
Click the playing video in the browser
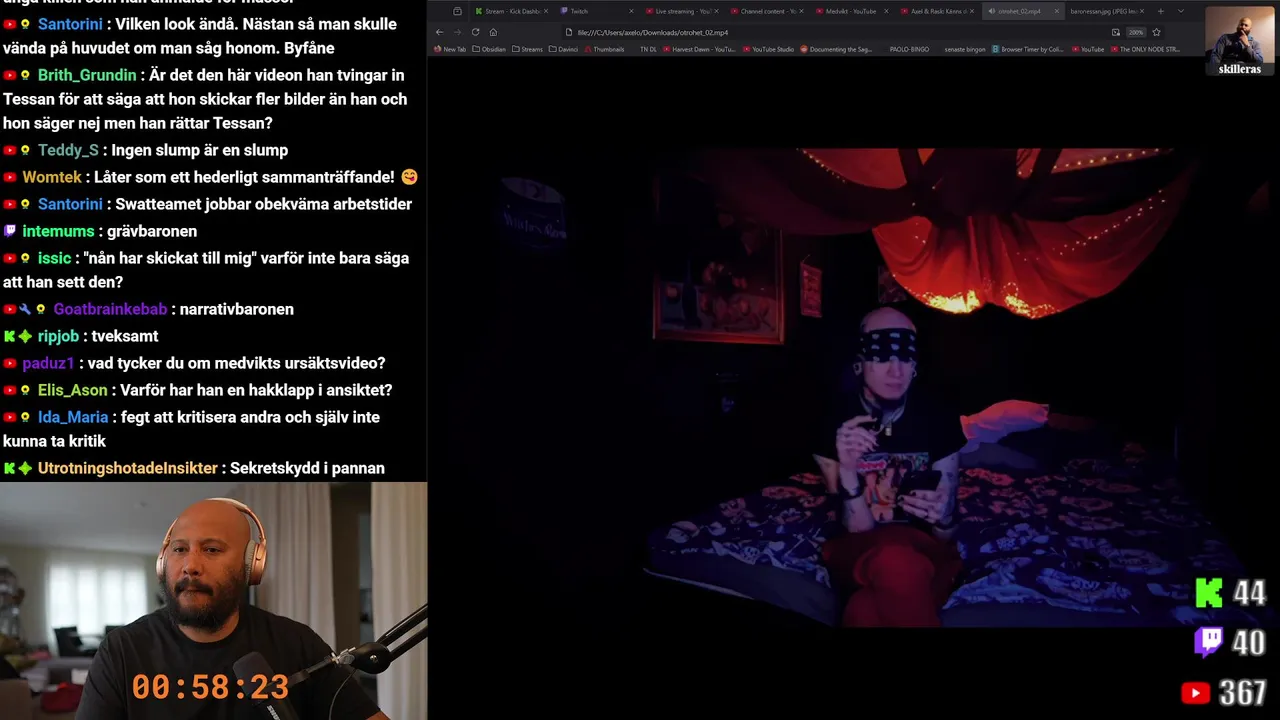(x=853, y=388)
